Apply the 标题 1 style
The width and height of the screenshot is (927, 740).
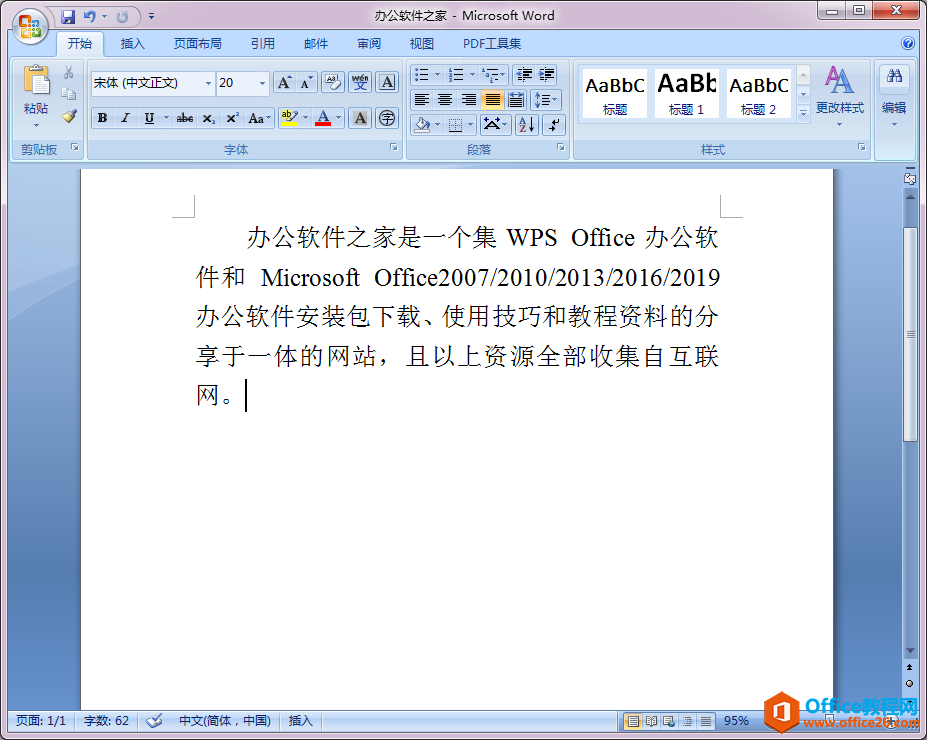[686, 93]
